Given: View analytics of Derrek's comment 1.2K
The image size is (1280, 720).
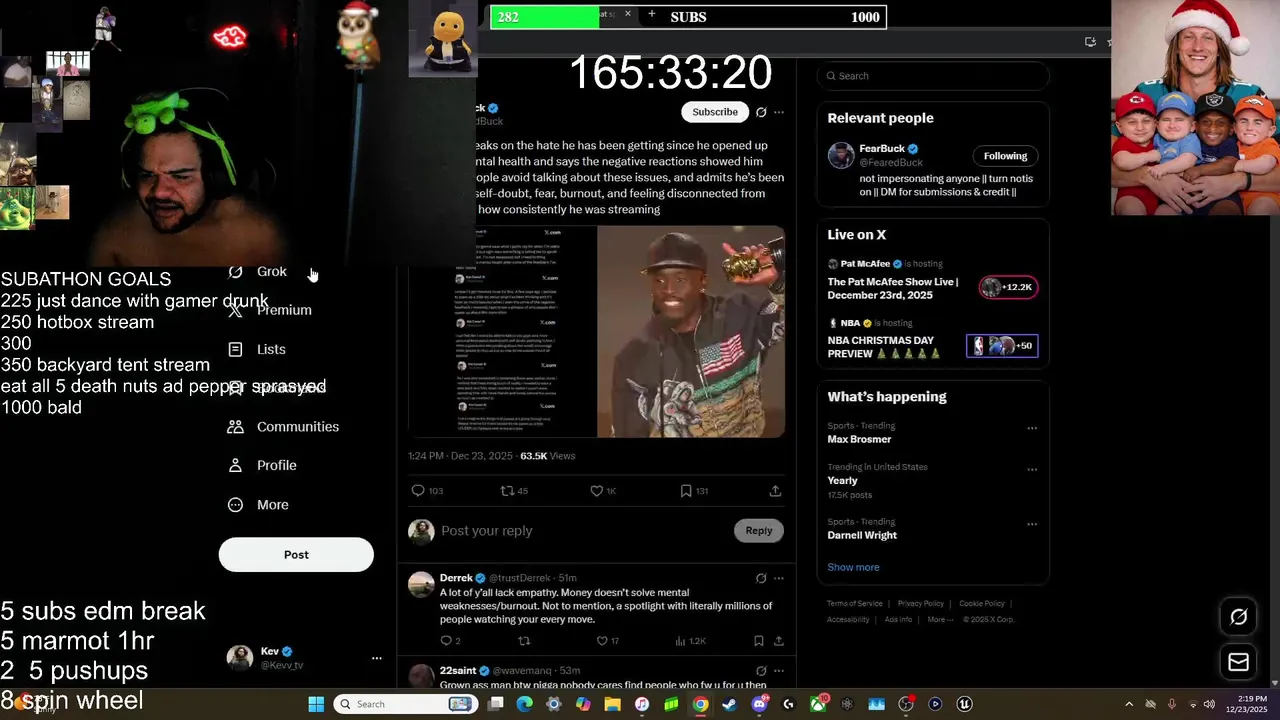Looking at the screenshot, I should (x=691, y=641).
